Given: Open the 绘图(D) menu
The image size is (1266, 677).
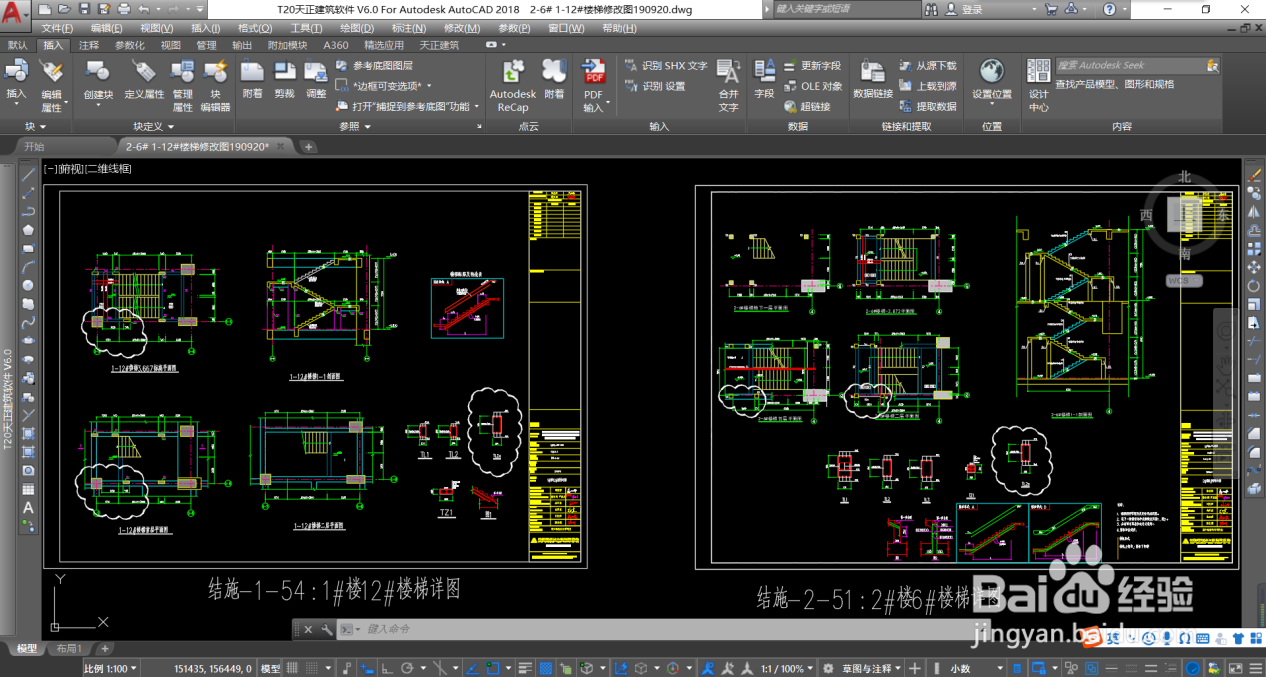Looking at the screenshot, I should 358,28.
